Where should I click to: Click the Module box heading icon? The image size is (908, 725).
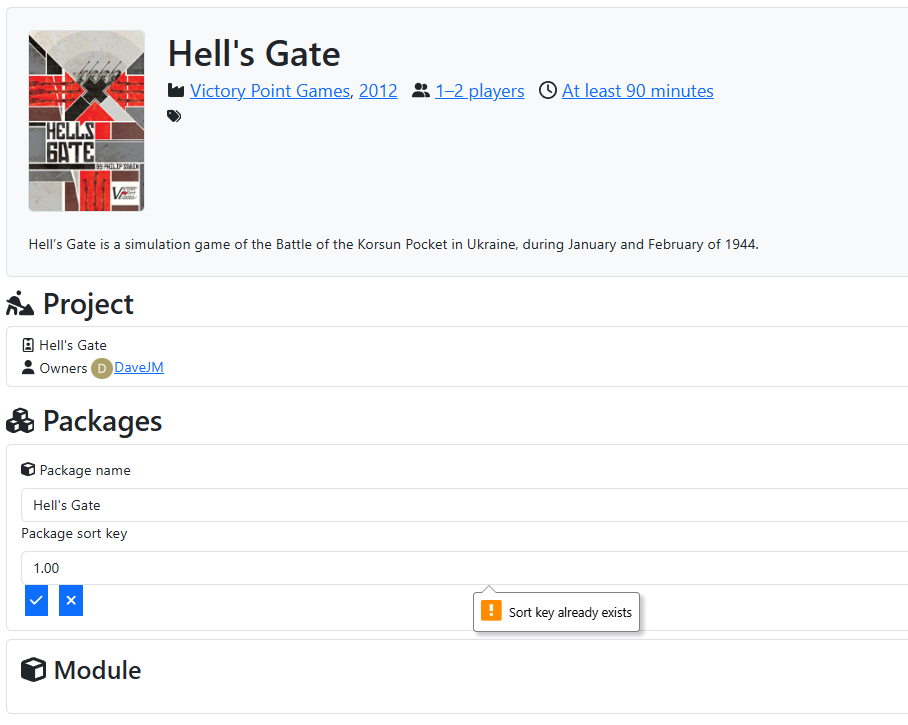(x=34, y=670)
